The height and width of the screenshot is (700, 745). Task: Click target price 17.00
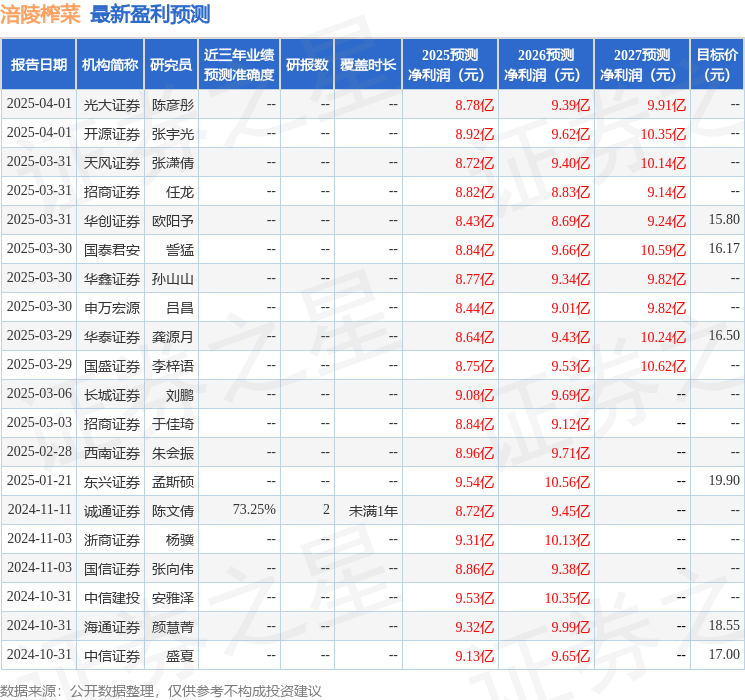pyautogui.click(x=724, y=654)
